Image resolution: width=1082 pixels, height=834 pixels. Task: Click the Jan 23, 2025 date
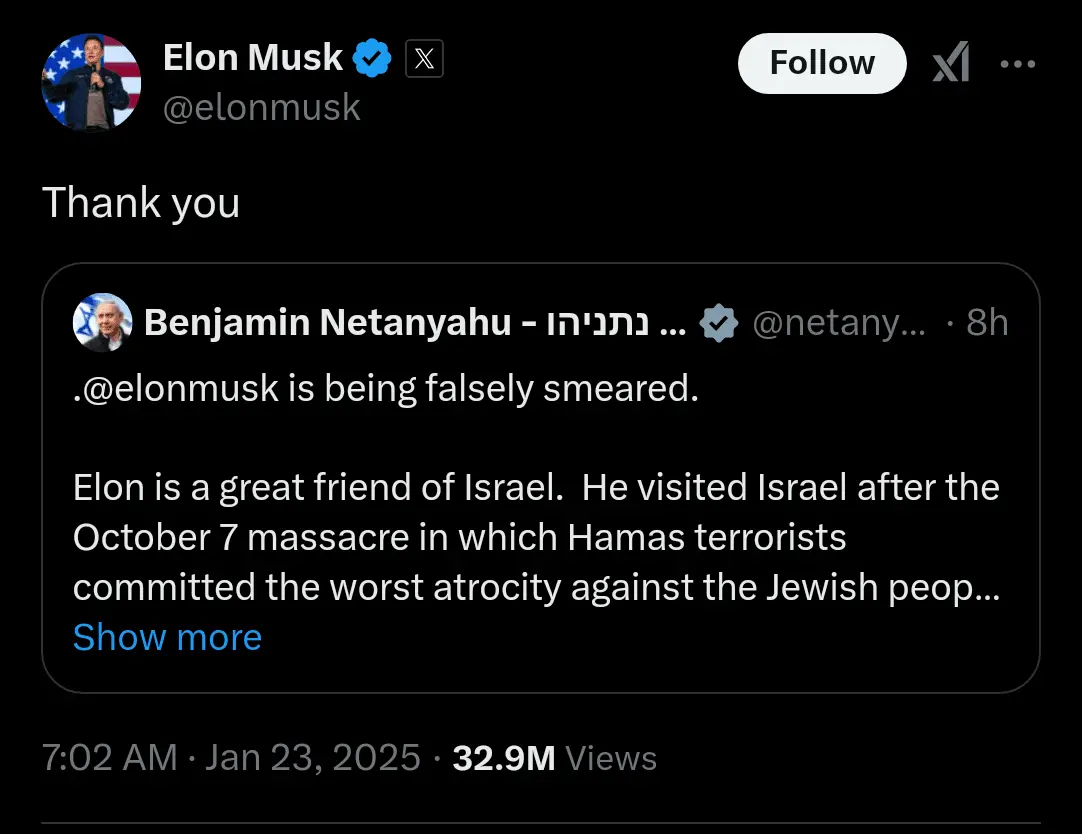[312, 757]
